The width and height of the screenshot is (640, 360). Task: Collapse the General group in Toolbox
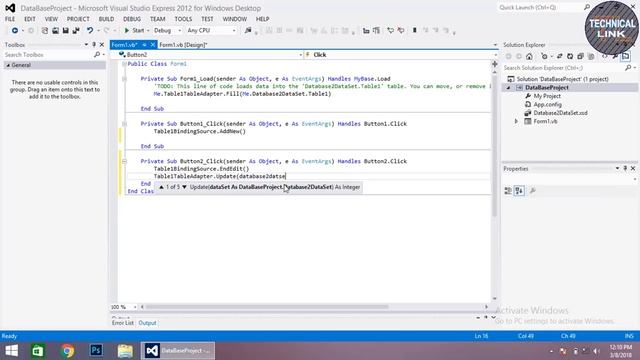click(8, 65)
